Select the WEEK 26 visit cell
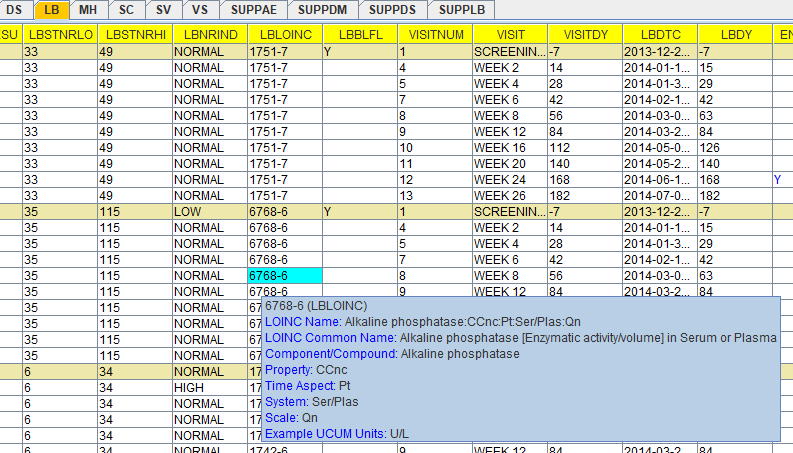The image size is (793, 453). click(509, 195)
